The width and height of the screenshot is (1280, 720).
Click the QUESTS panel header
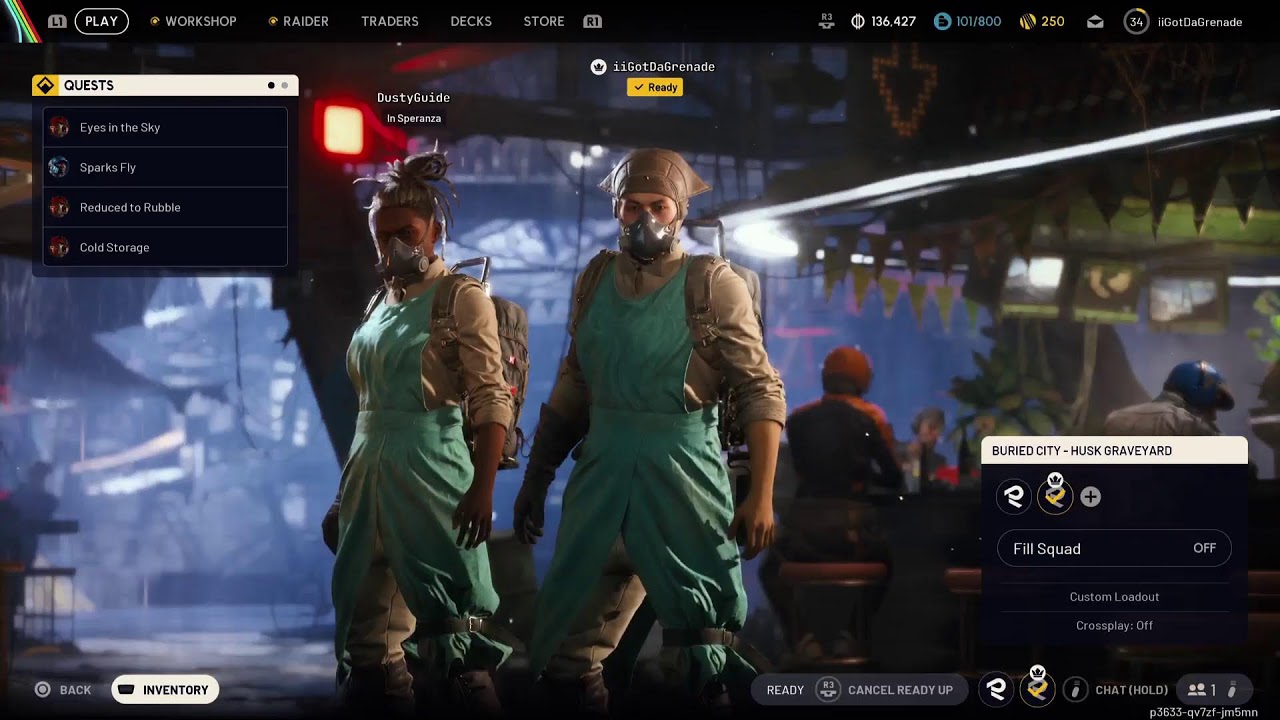tap(165, 85)
